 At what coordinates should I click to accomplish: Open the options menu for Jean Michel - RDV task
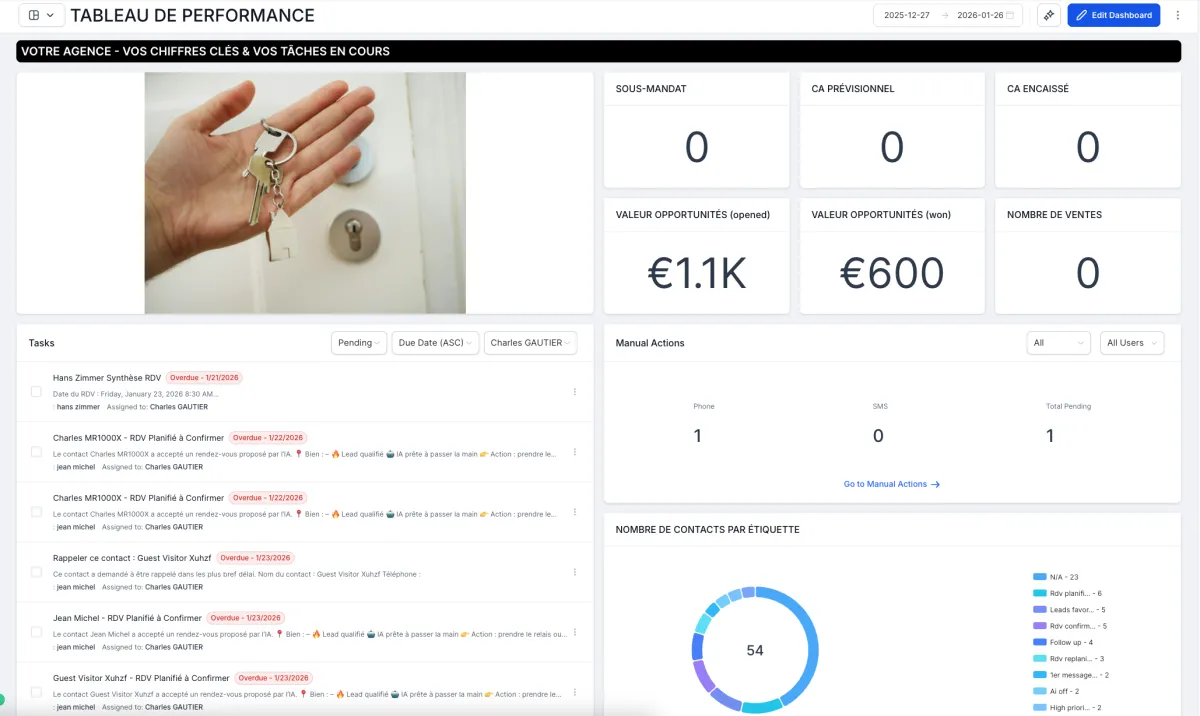point(575,632)
